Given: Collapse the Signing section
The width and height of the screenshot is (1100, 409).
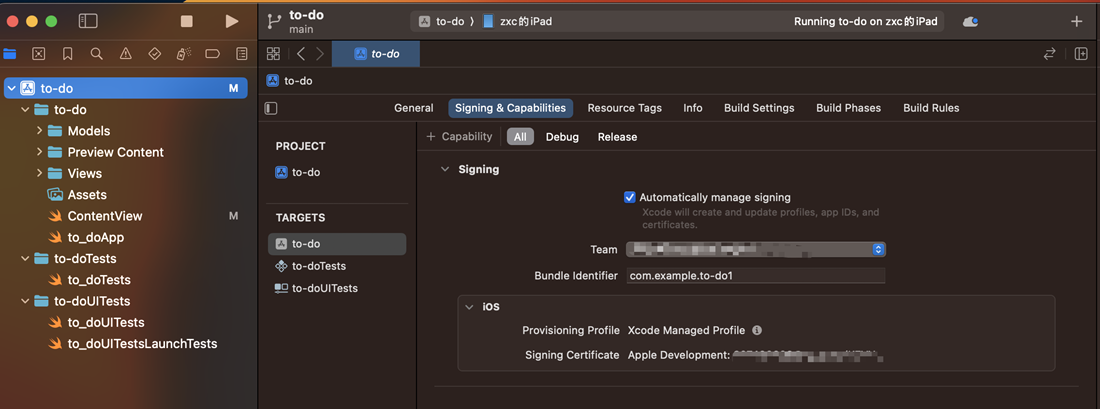Looking at the screenshot, I should point(445,170).
